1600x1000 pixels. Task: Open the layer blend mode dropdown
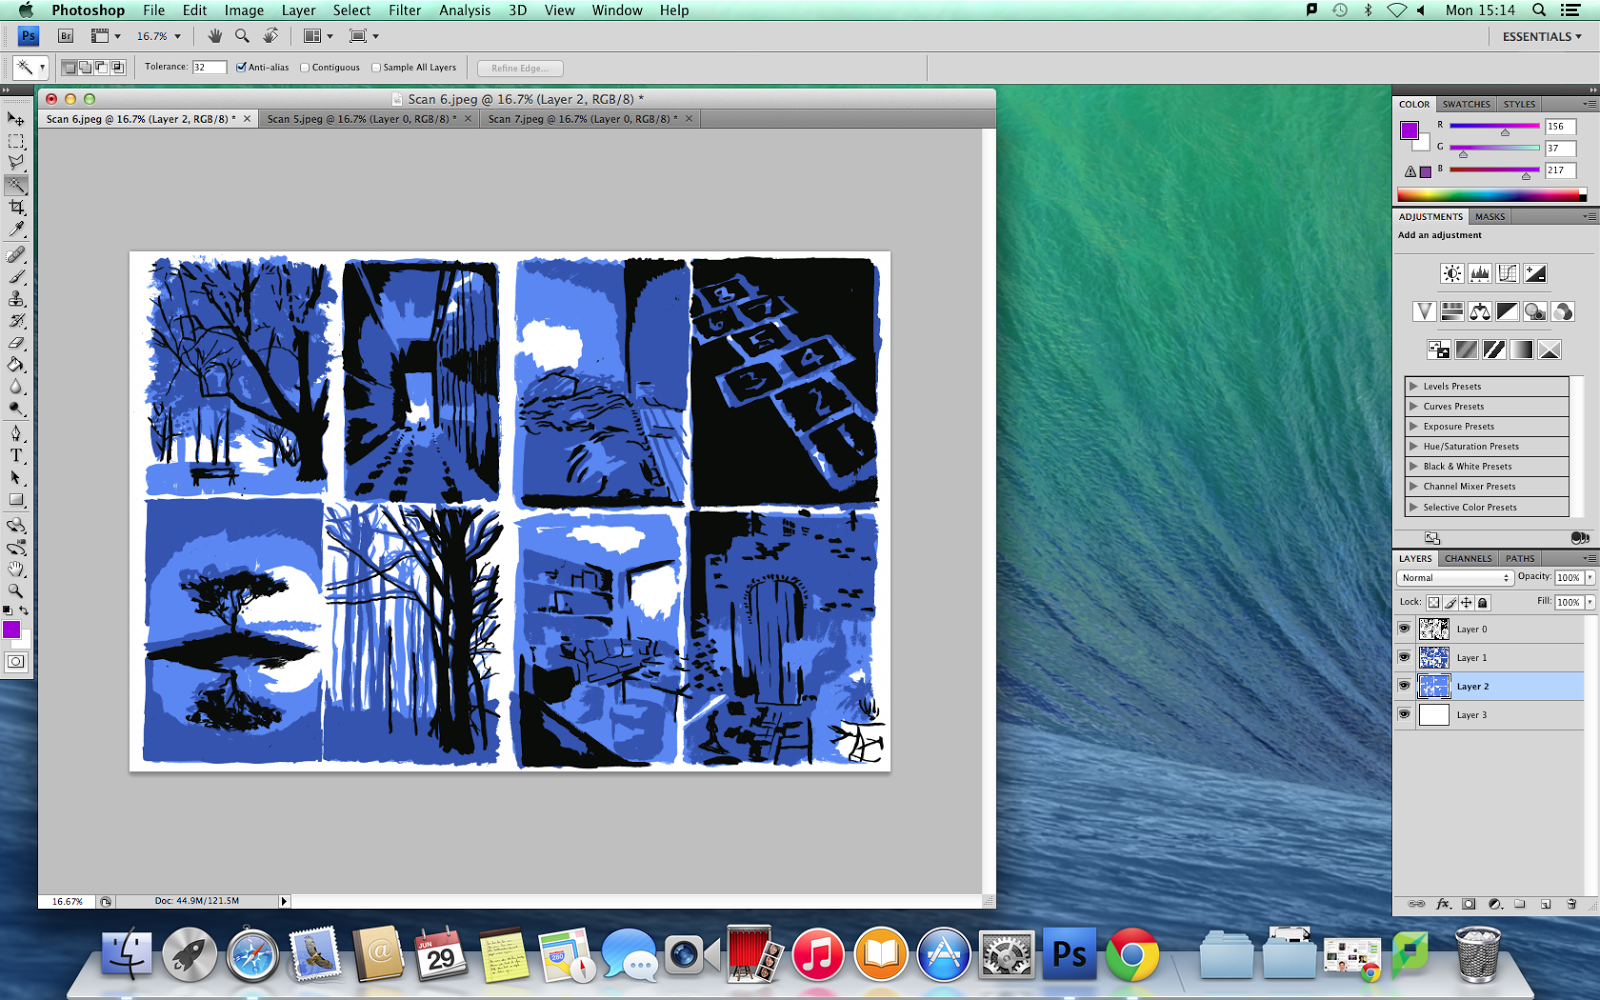coord(1455,578)
